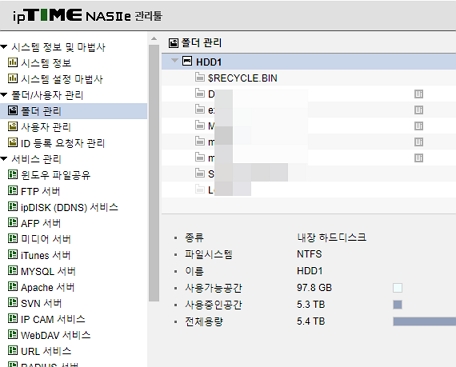Click folder icon of S folder
This screenshot has height=367, width=456.
point(200,173)
